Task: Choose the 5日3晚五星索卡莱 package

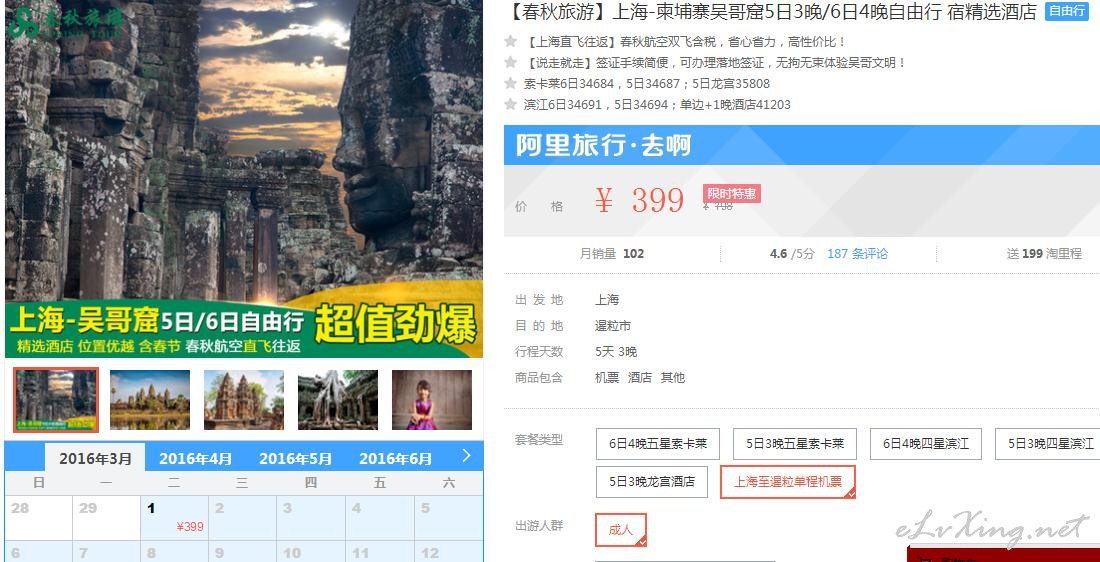Action: (795, 444)
